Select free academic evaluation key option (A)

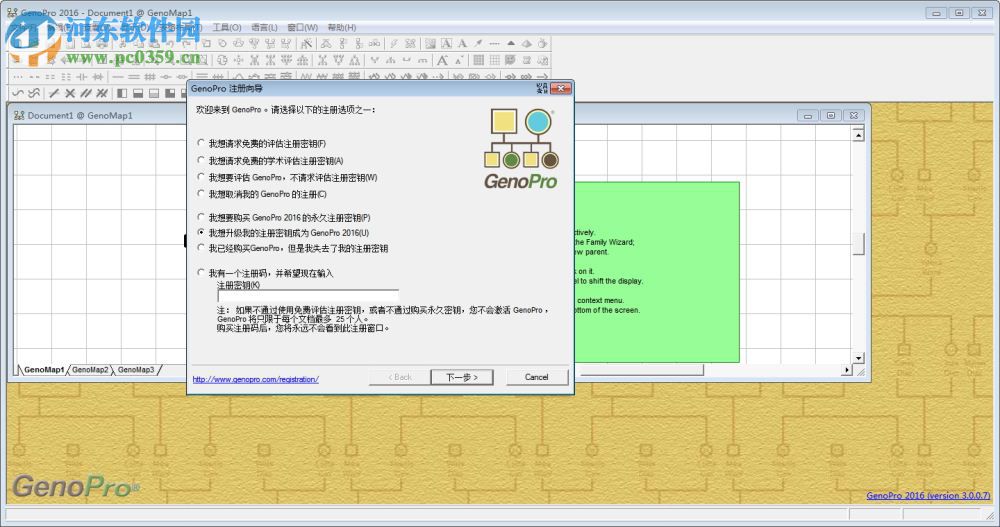[x=201, y=161]
